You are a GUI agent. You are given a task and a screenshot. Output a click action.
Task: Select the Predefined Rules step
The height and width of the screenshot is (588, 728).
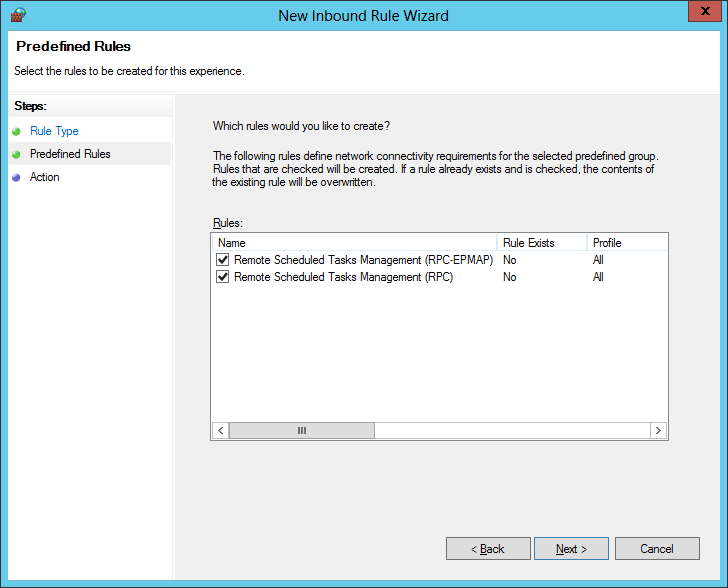(x=70, y=154)
